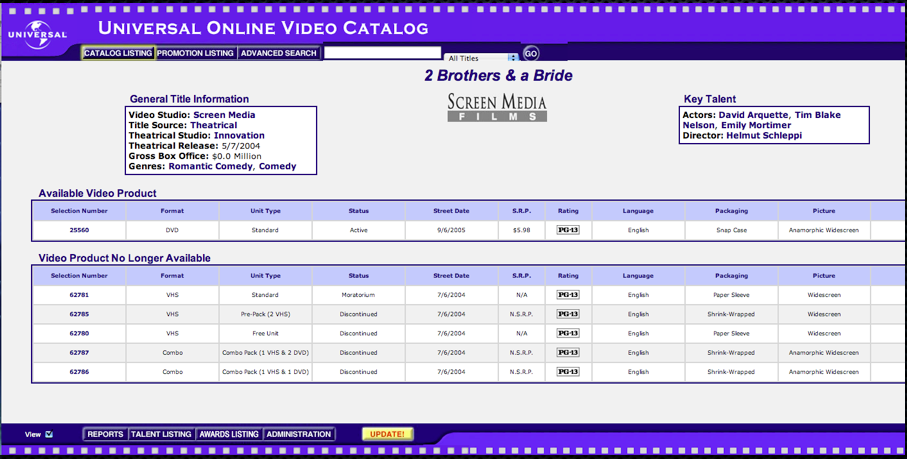Open the Reports menu
This screenshot has width=907, height=459.
[105, 434]
